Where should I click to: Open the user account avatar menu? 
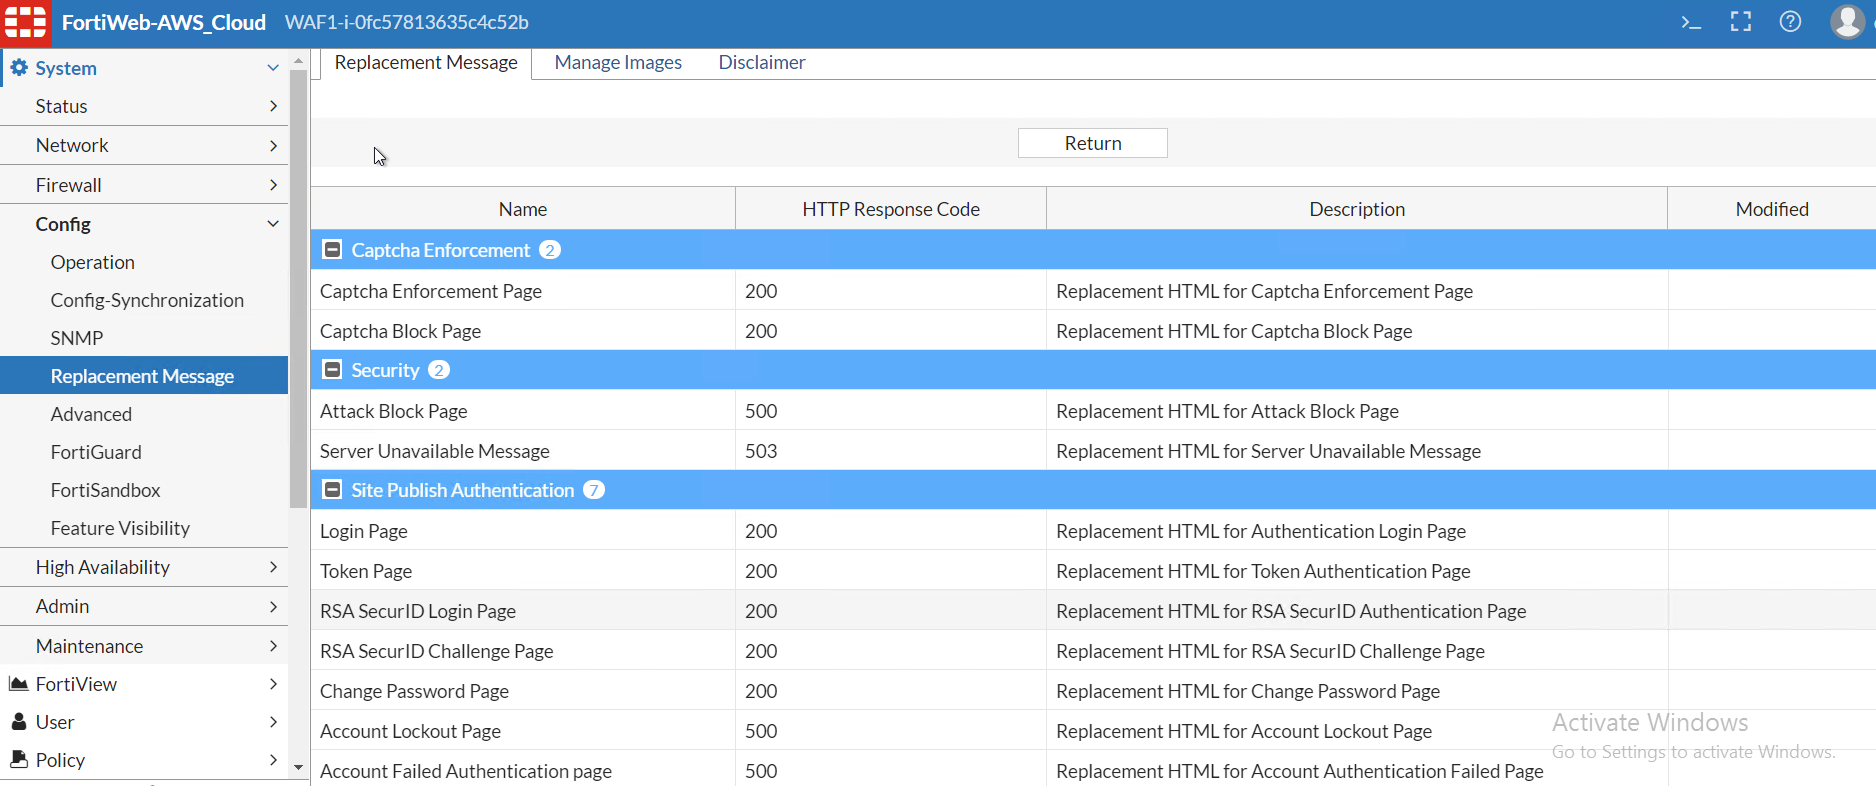1847,22
